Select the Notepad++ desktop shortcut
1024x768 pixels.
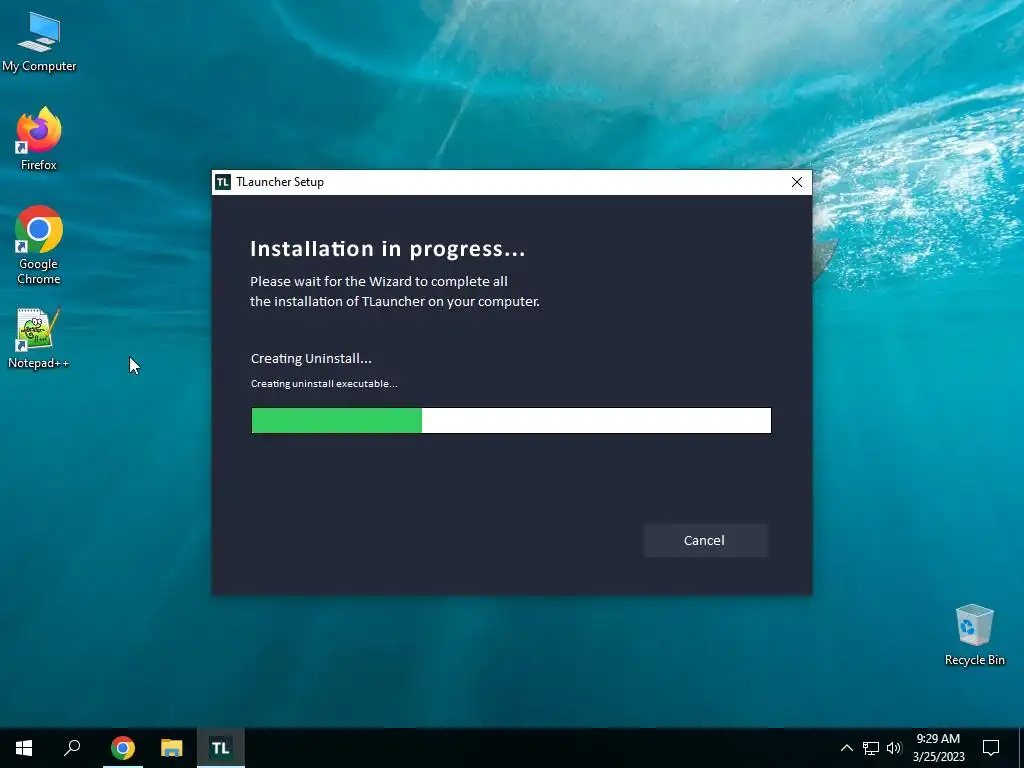pyautogui.click(x=39, y=338)
